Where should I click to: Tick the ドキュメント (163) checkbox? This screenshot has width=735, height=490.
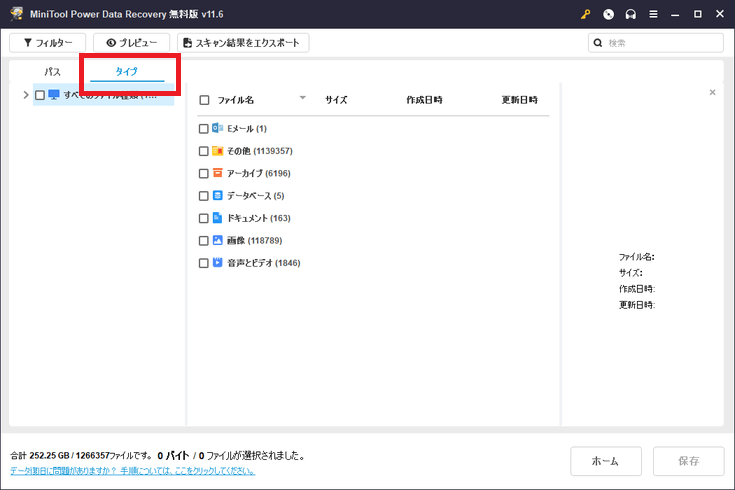point(204,218)
